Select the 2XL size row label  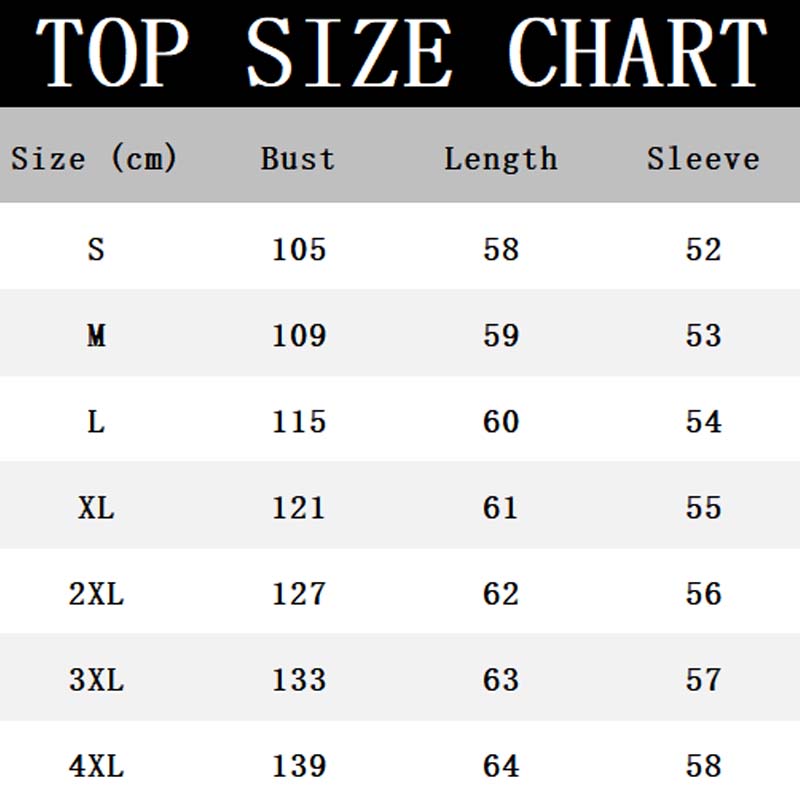pyautogui.click(x=96, y=594)
